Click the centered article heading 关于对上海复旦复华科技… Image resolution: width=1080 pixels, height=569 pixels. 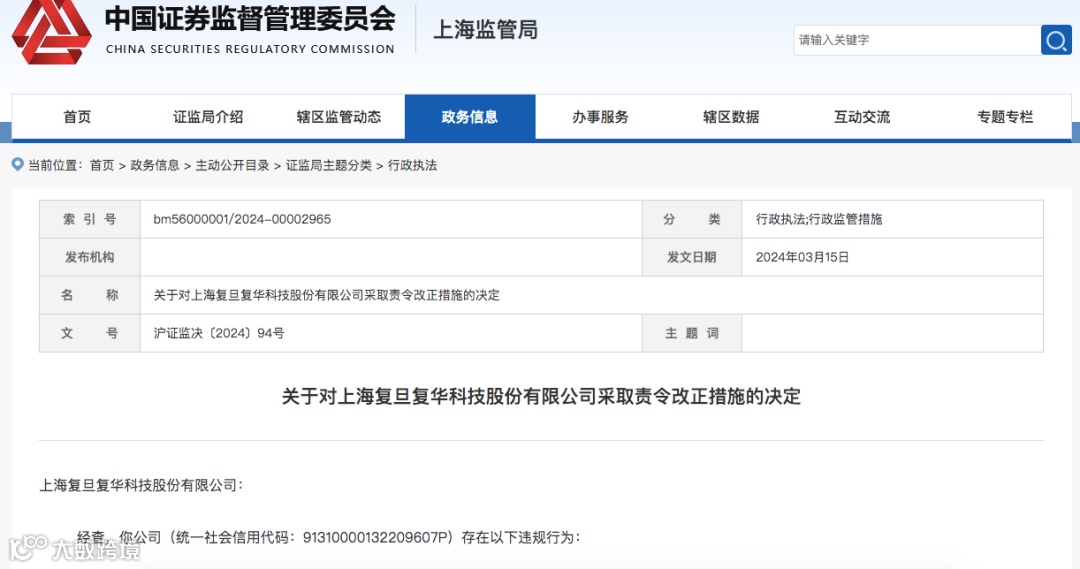pos(541,396)
